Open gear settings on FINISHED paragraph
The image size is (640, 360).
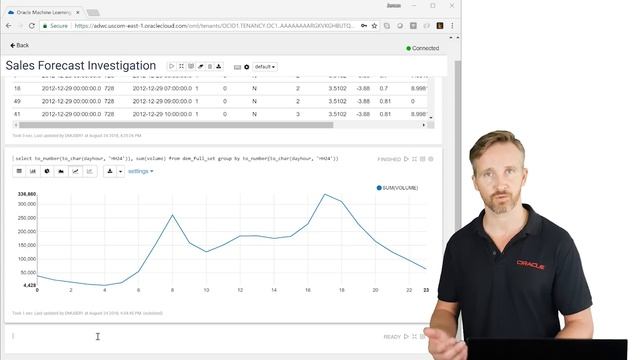[431, 159]
